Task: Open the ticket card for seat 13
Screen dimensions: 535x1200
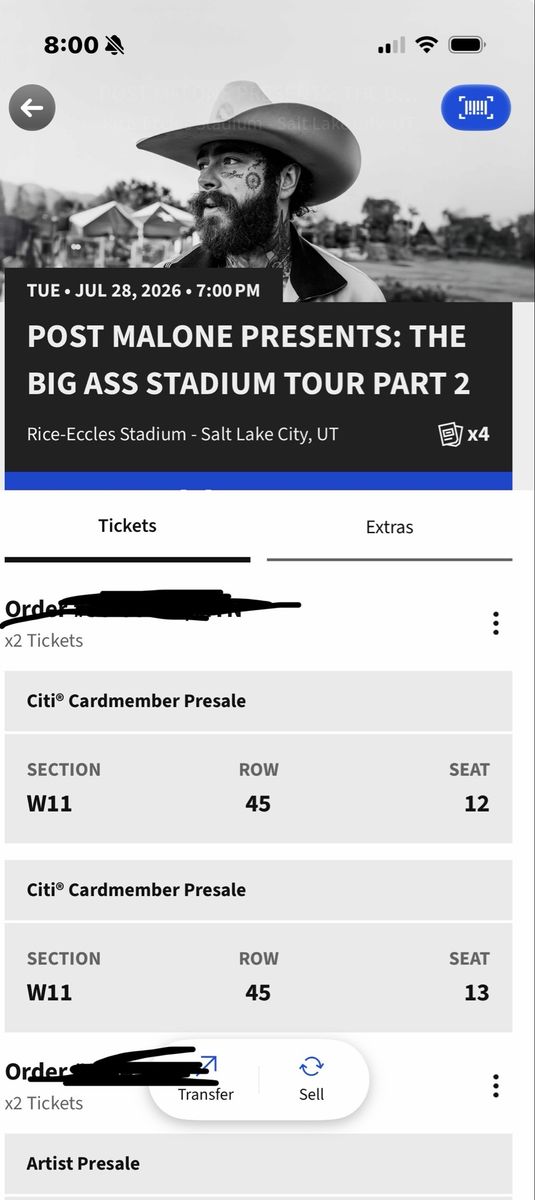Action: coord(258,977)
